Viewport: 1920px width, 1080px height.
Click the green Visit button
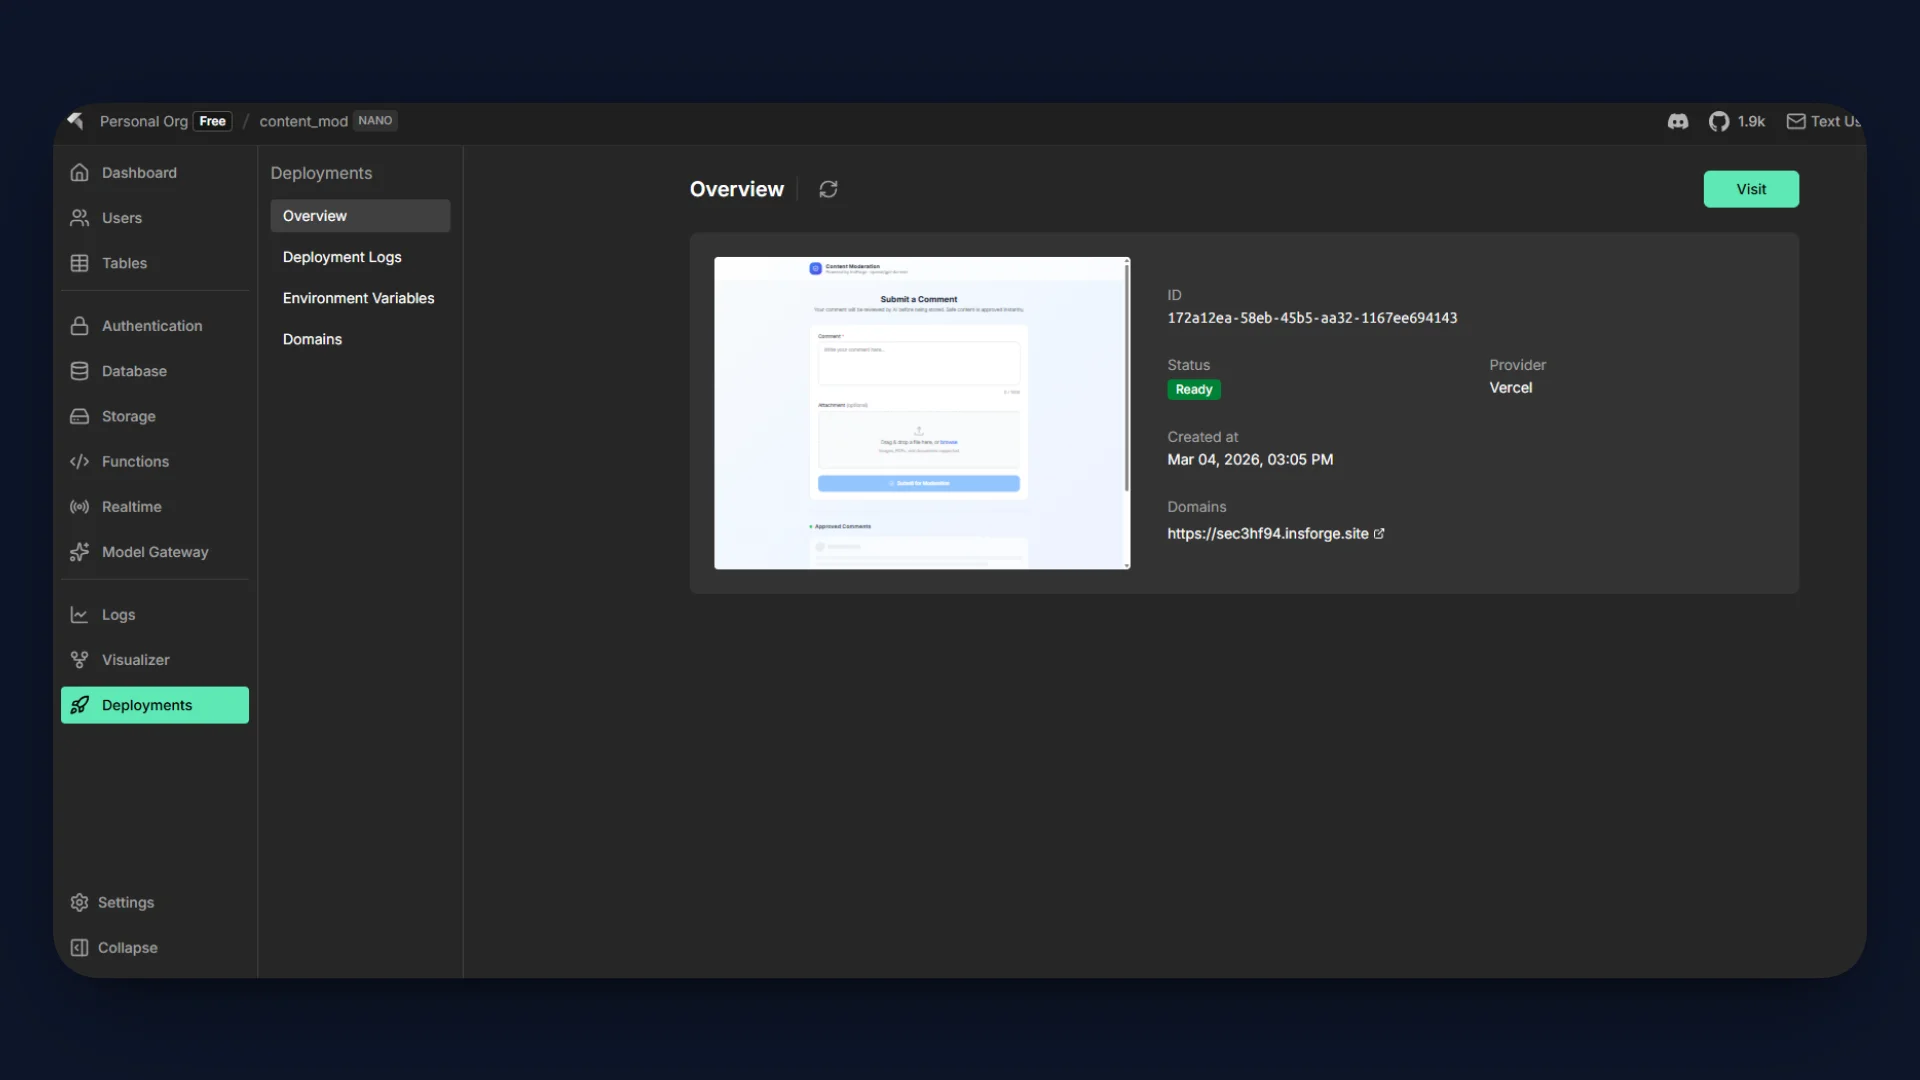tap(1750, 189)
